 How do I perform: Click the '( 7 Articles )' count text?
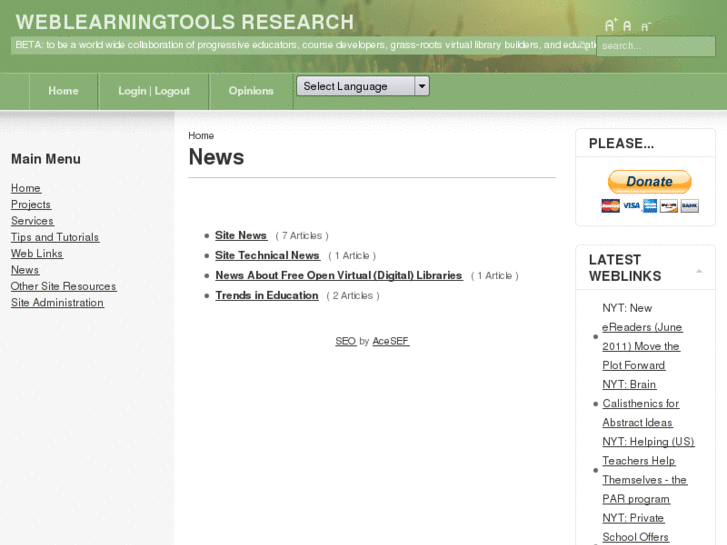click(x=302, y=236)
